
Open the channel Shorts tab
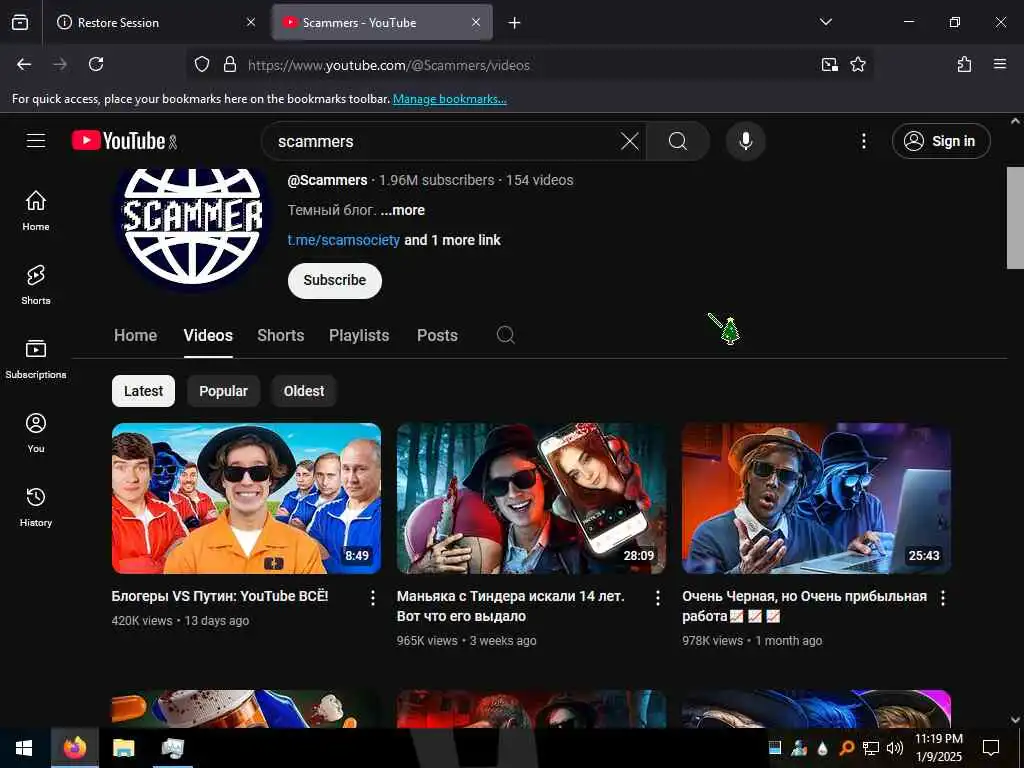tap(281, 335)
